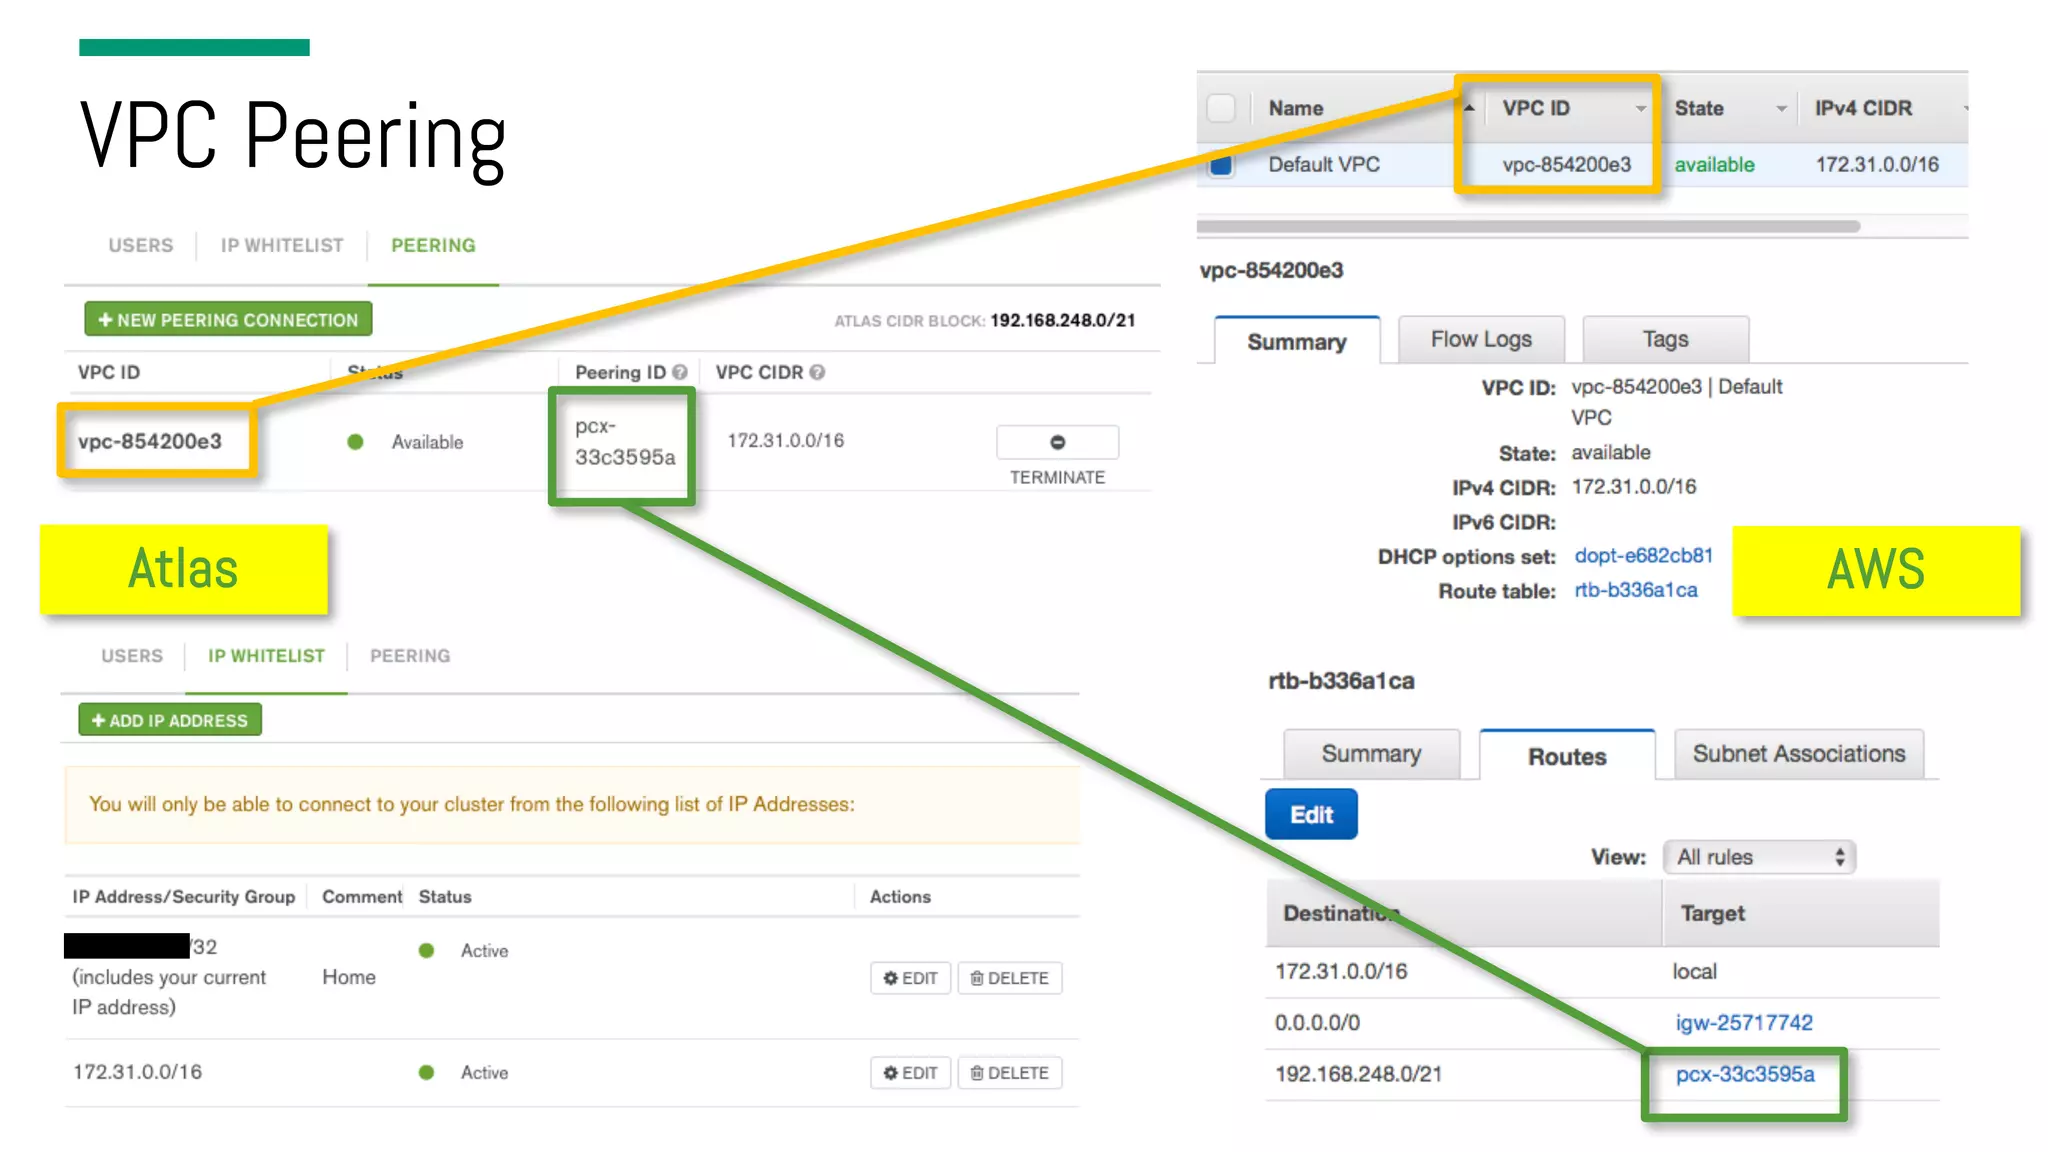Switch to Peering tab in lower Atlas panel
This screenshot has height=1152, width=2048.
pos(410,656)
